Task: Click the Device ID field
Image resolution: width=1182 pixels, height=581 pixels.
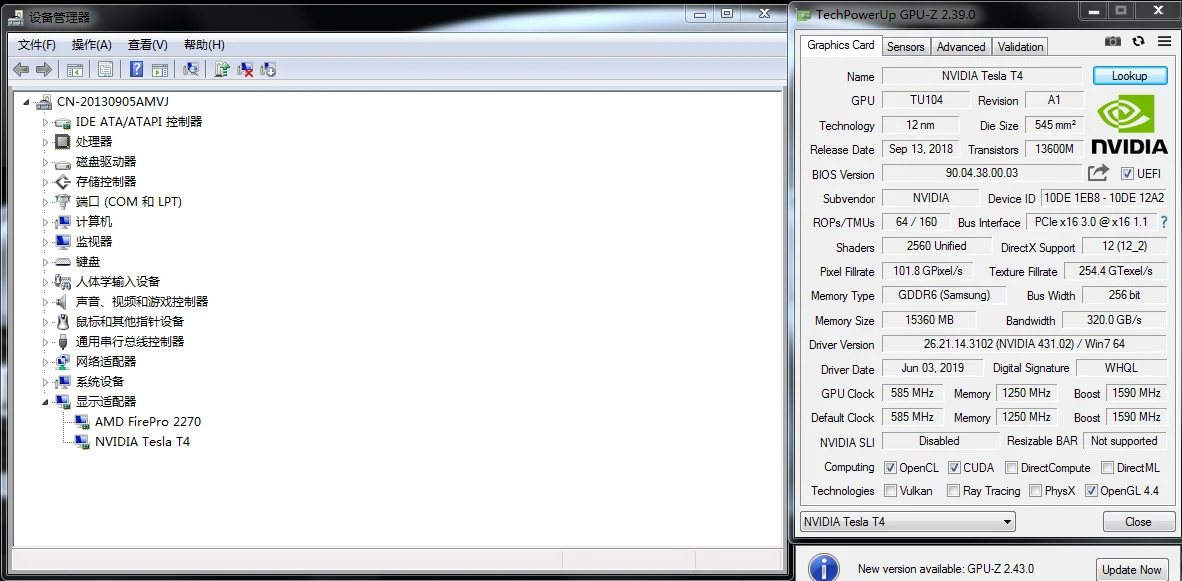Action: click(1104, 198)
